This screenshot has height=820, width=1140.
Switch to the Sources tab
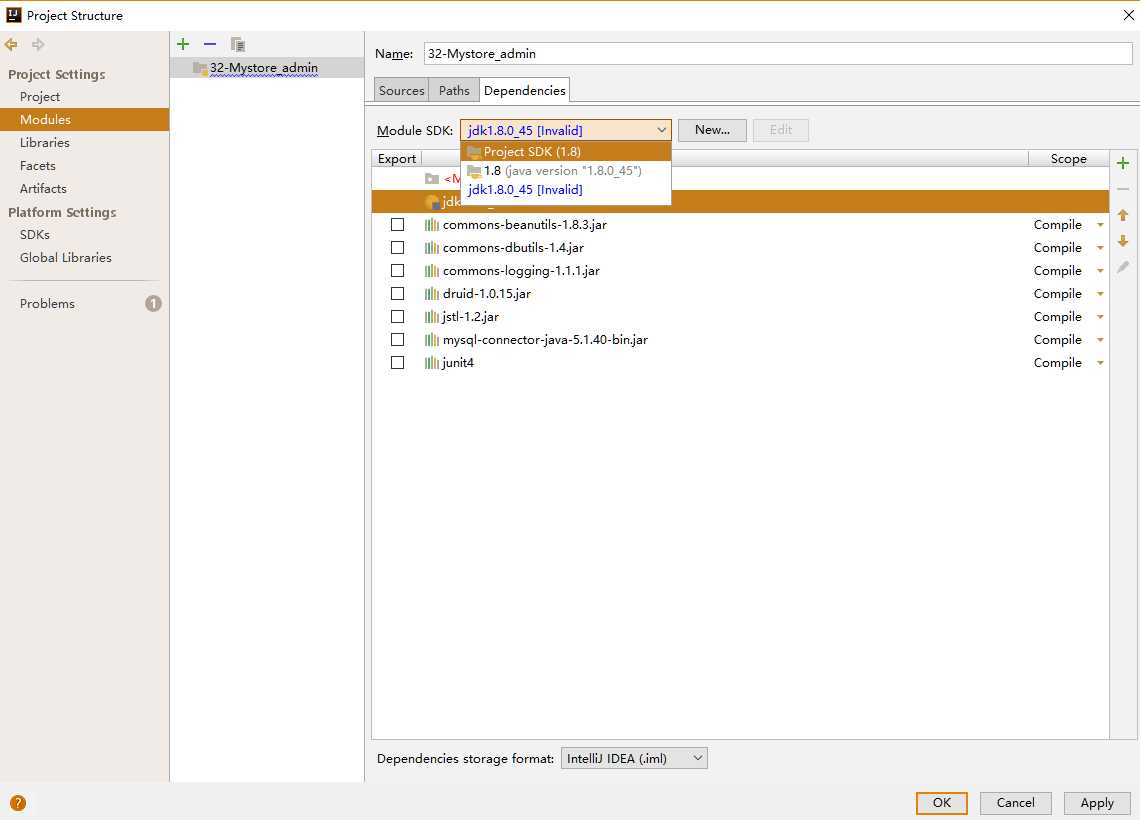point(401,90)
